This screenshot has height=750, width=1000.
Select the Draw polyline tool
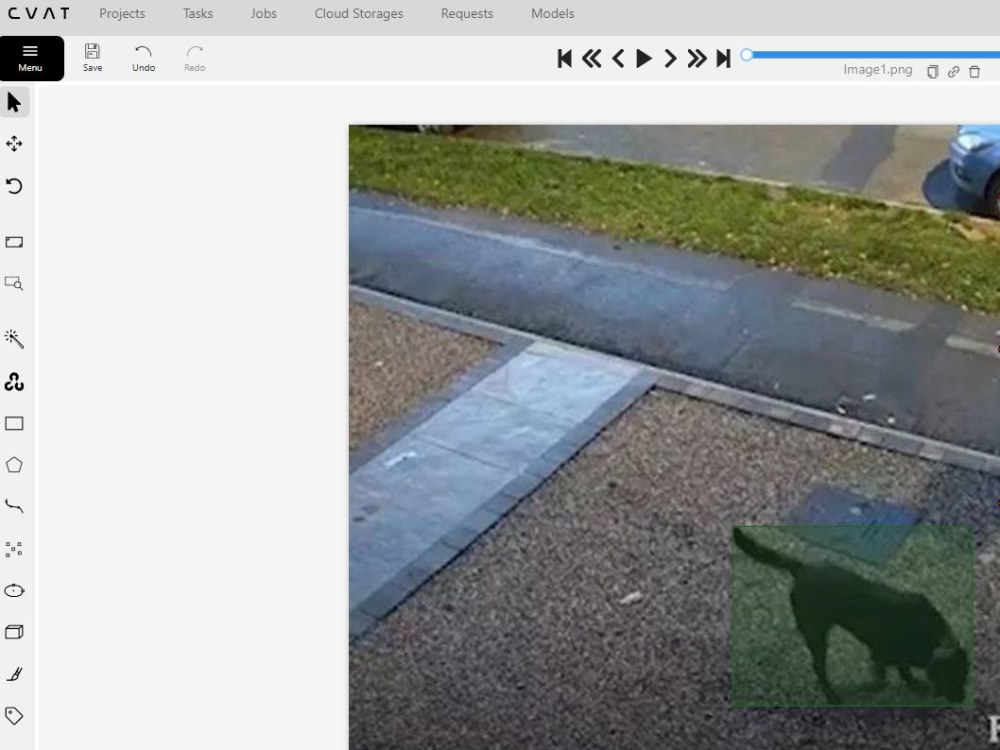point(14,506)
